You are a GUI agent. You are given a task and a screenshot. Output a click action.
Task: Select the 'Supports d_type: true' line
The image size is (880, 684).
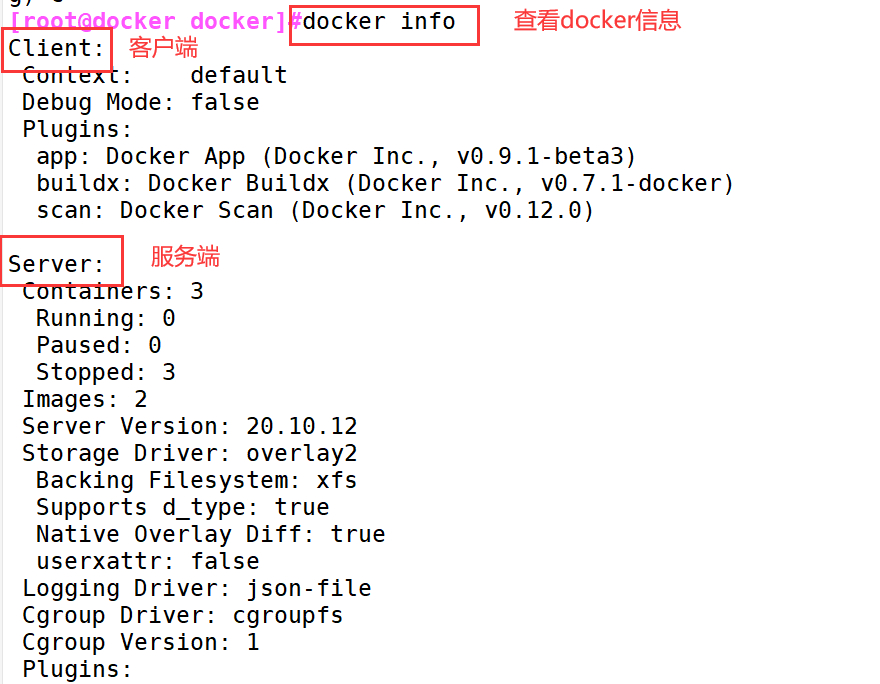point(183,507)
